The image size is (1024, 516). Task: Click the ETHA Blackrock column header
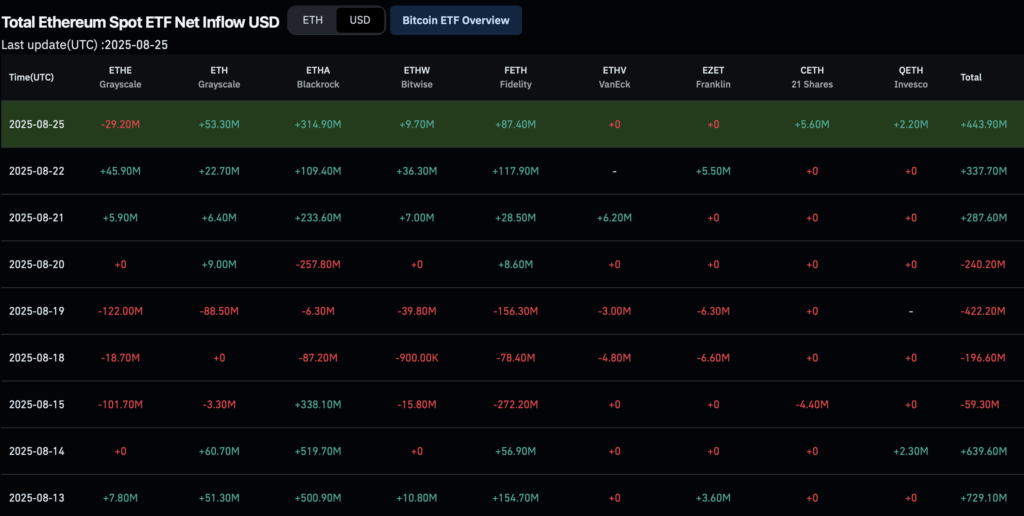coord(318,77)
